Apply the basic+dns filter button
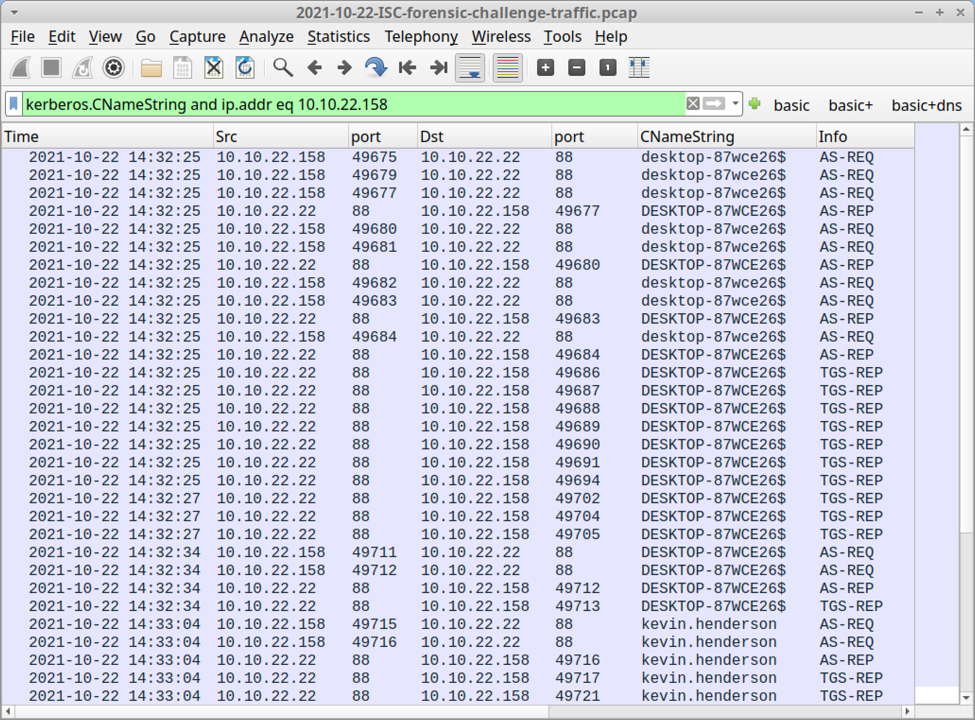This screenshot has width=975, height=720. [x=926, y=105]
